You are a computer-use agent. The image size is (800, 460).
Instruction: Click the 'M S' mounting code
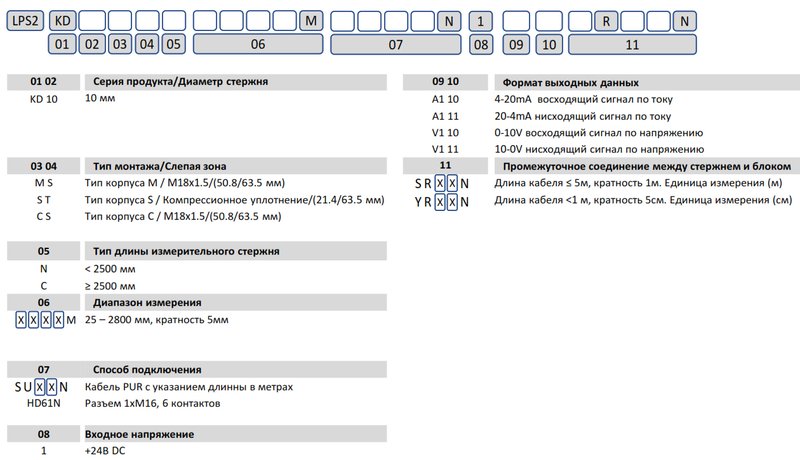pos(43,183)
